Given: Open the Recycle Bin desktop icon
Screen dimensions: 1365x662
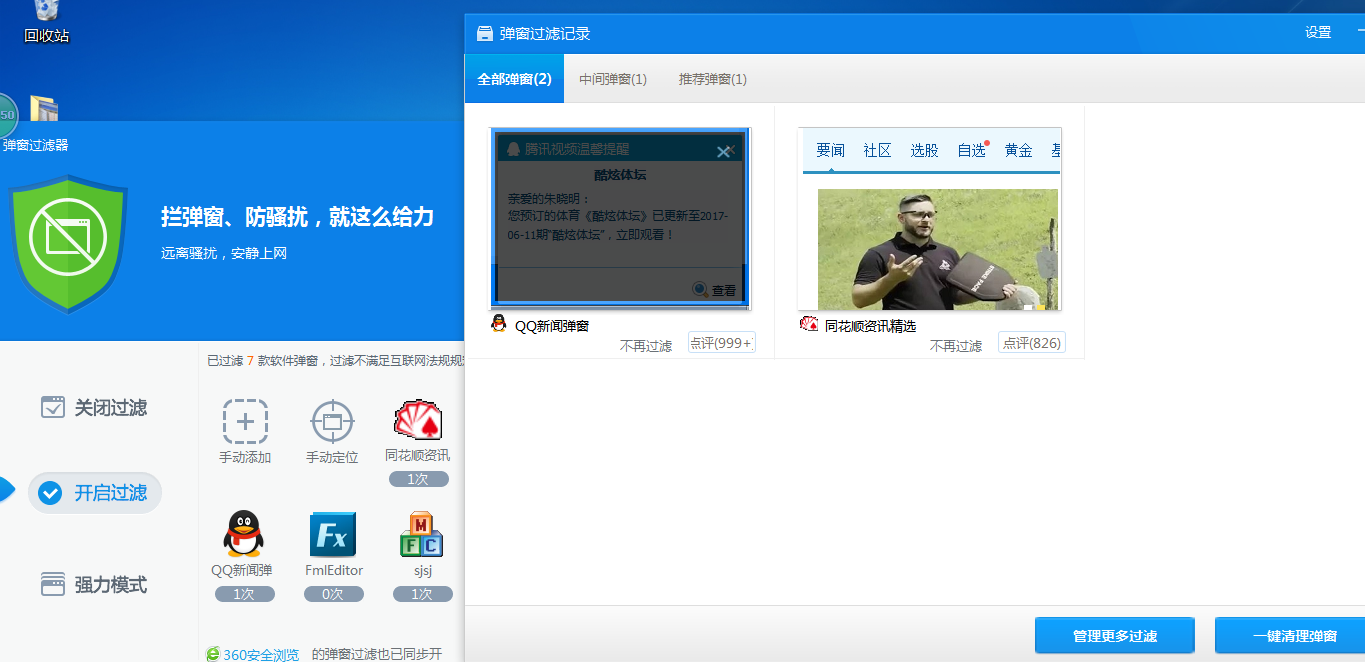Looking at the screenshot, I should coord(46,22).
